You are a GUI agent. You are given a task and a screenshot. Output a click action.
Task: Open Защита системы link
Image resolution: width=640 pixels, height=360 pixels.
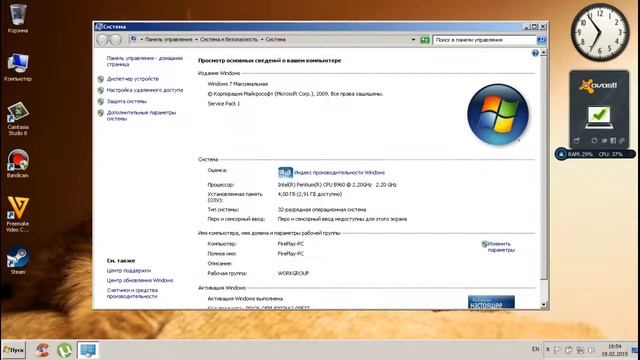click(127, 101)
